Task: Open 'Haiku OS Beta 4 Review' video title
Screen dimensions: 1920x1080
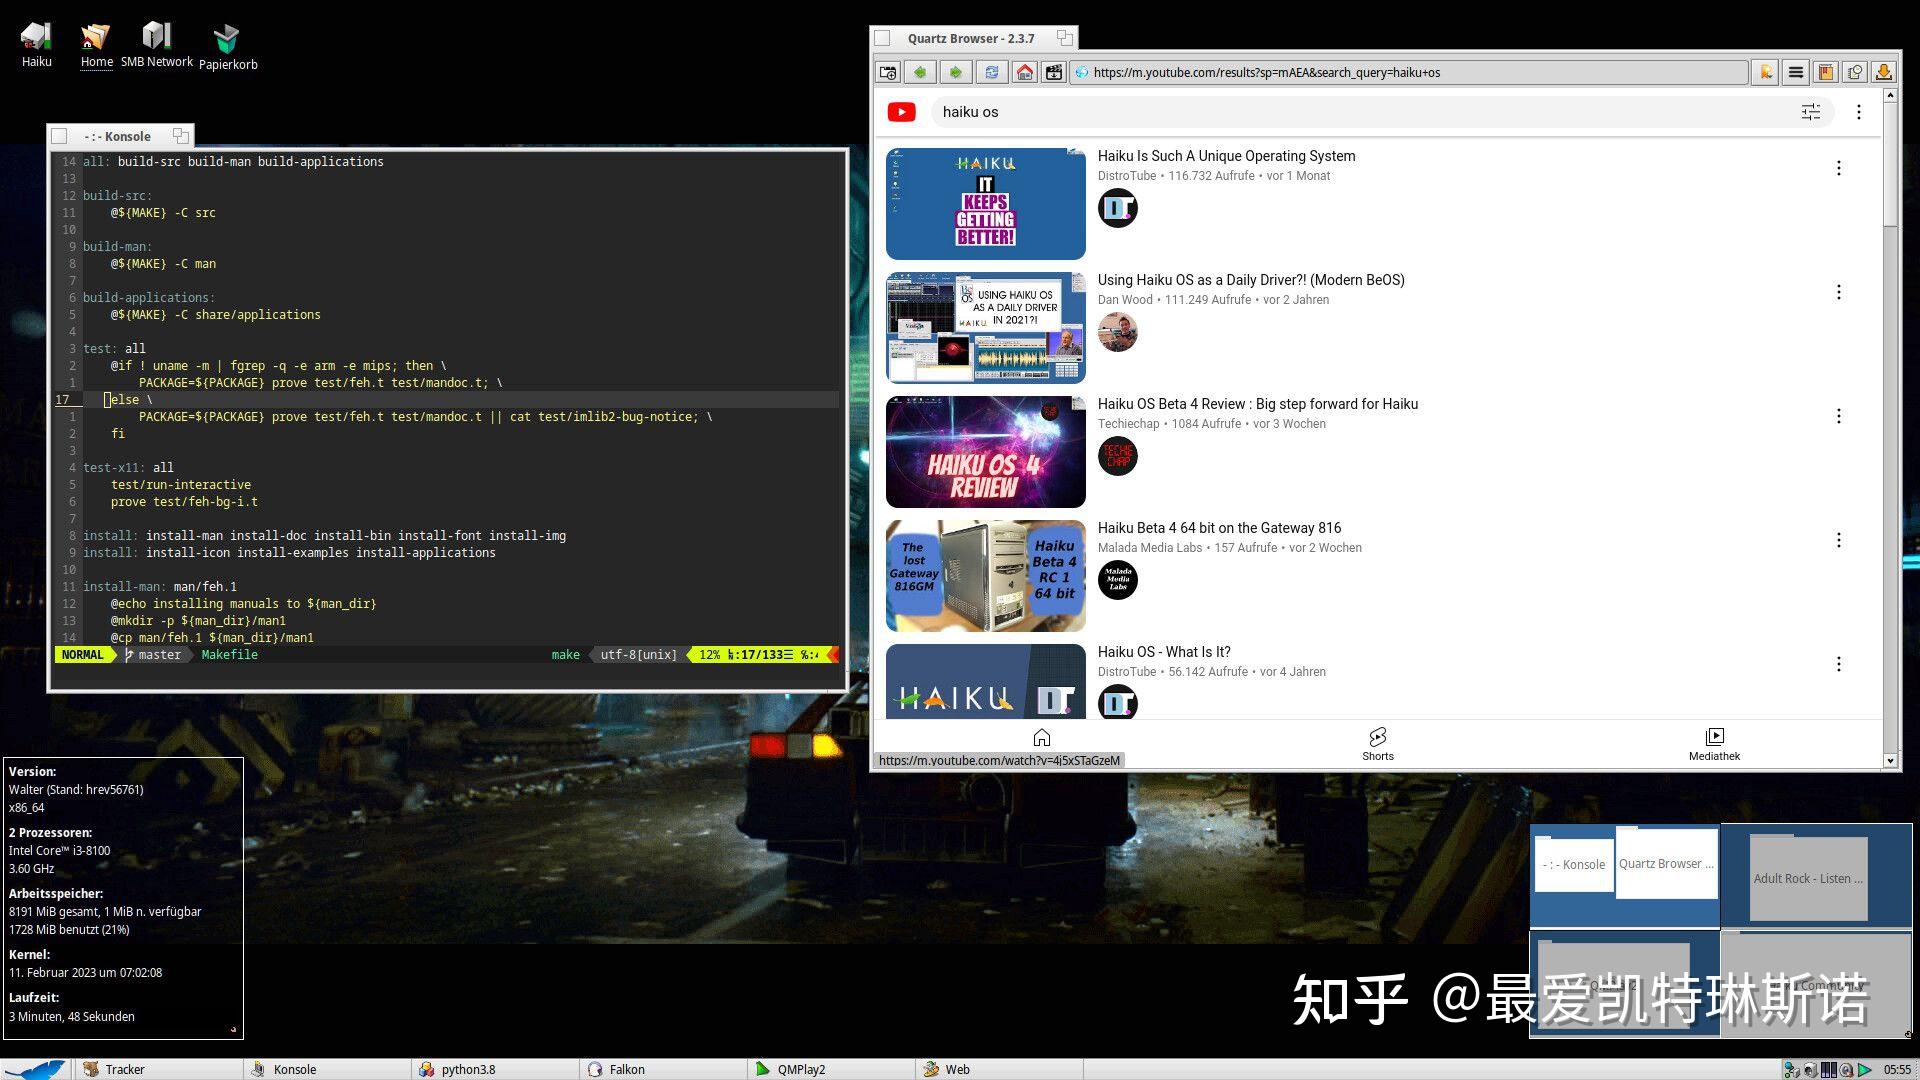Action: [1257, 404]
